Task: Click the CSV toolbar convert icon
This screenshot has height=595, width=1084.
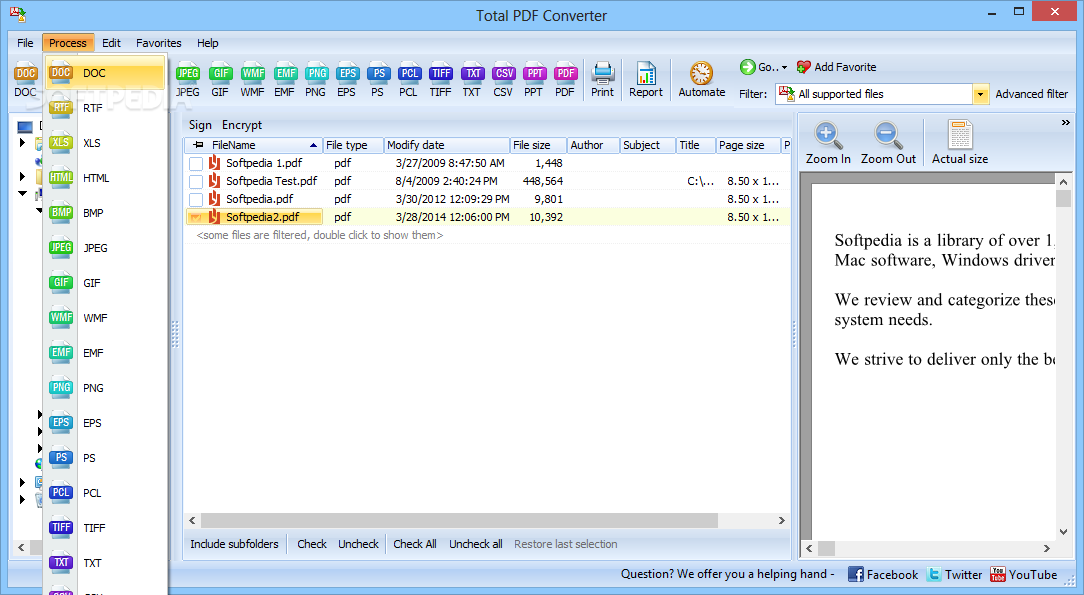Action: click(x=503, y=81)
